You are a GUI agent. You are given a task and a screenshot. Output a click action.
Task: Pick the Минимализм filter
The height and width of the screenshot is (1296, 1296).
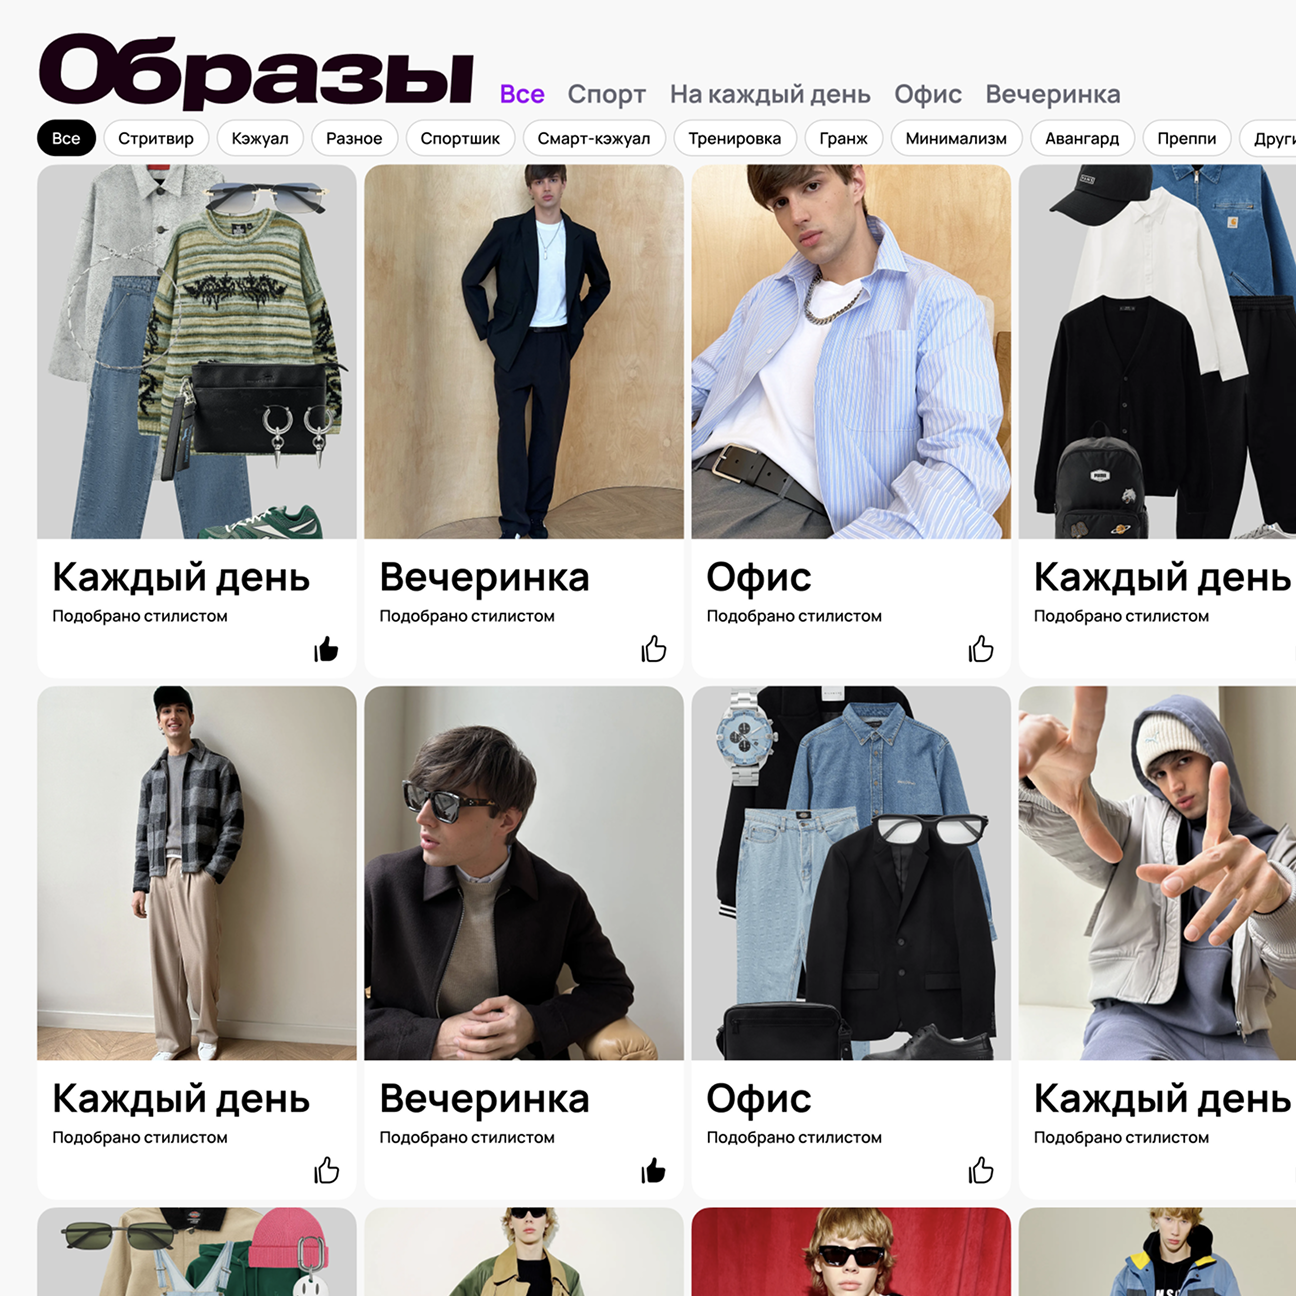click(x=956, y=138)
